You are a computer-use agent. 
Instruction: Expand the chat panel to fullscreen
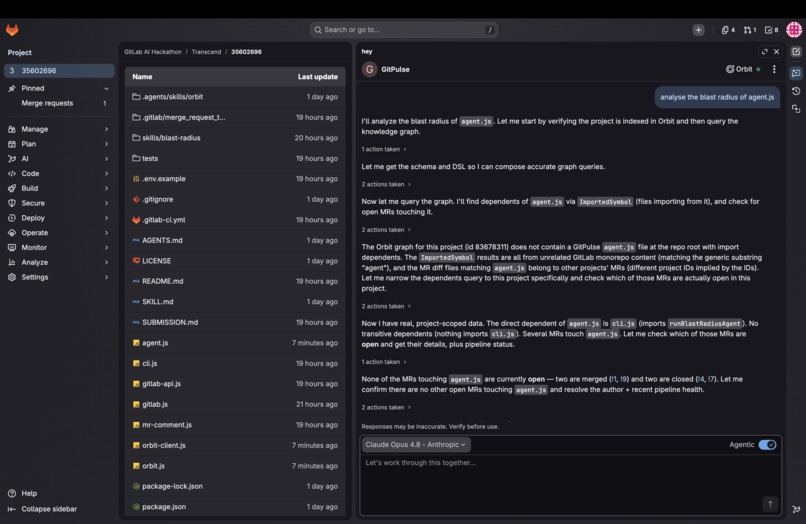(x=764, y=51)
